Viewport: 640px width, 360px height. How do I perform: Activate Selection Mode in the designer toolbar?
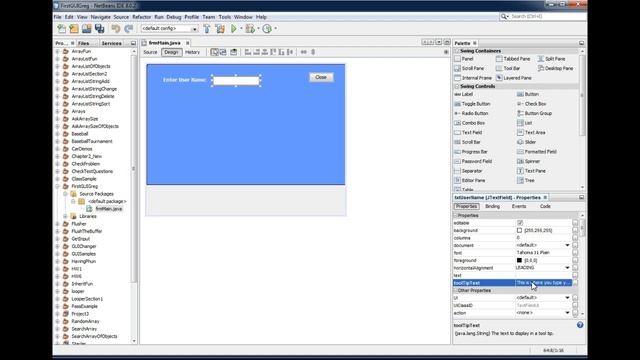coord(214,52)
